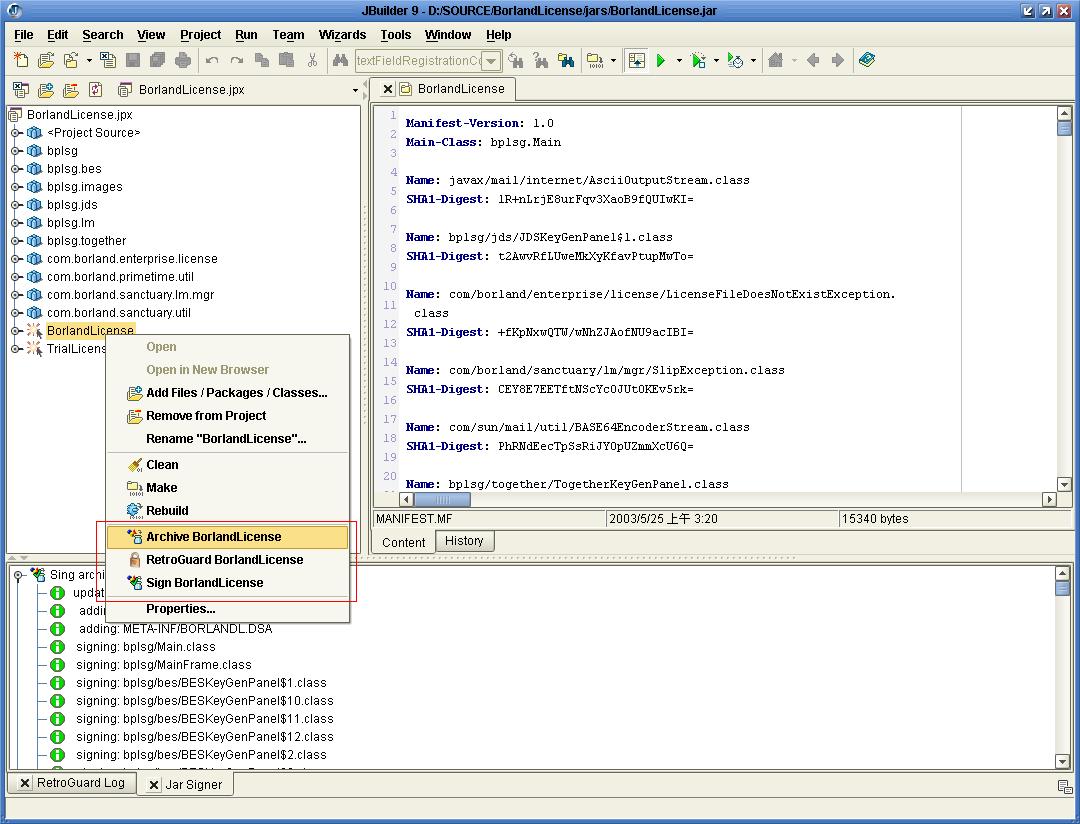The width and height of the screenshot is (1080, 824).
Task: Open the Wizards menu
Action: 342,35
